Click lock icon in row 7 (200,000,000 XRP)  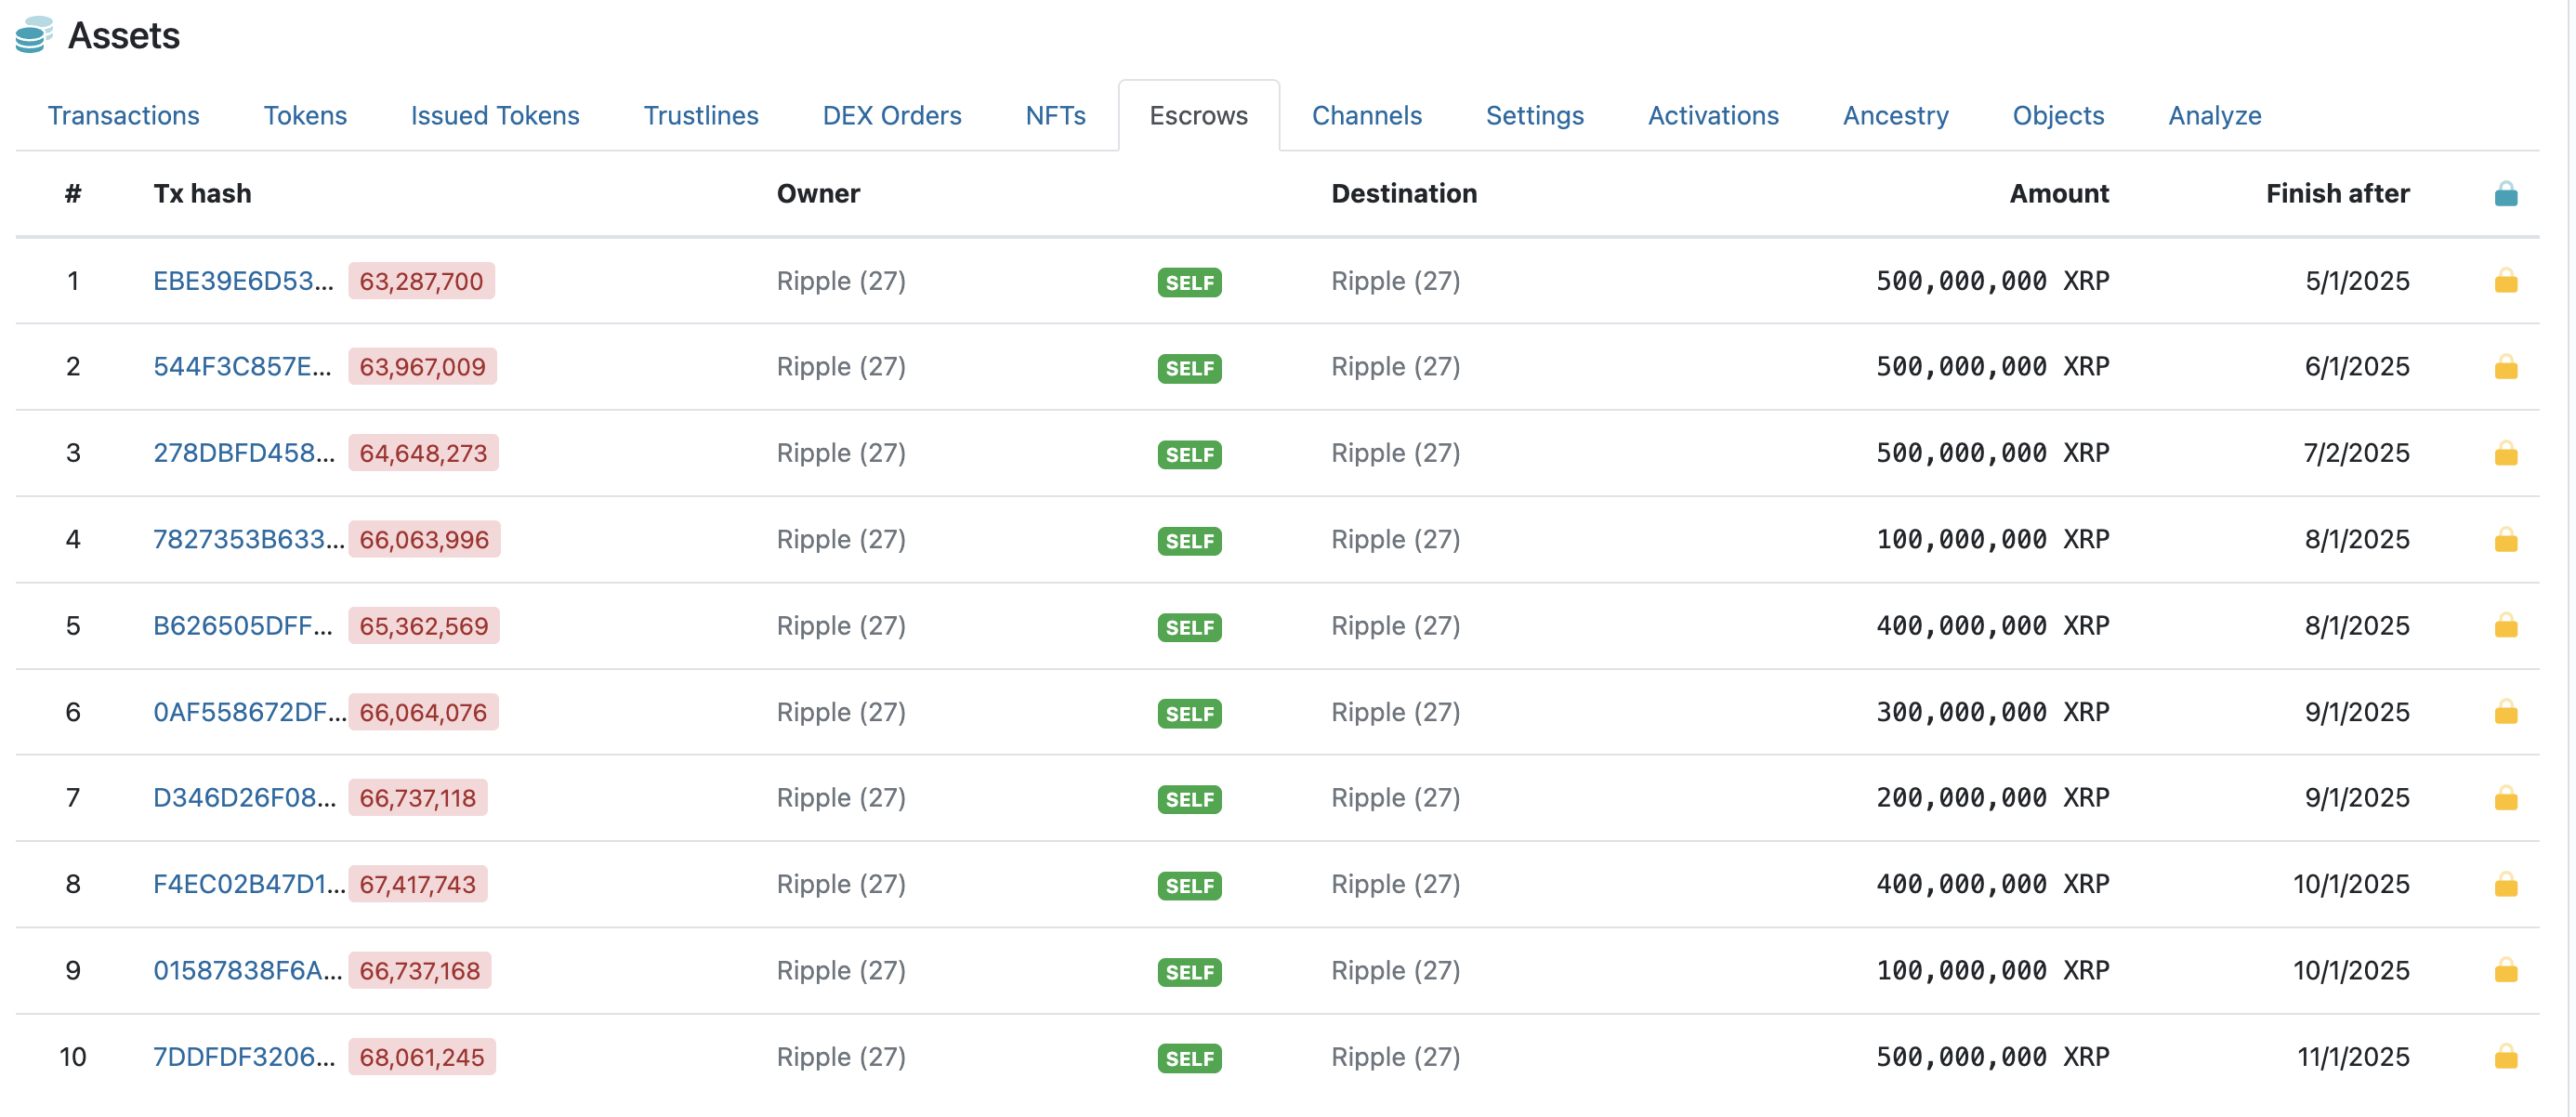2505,798
